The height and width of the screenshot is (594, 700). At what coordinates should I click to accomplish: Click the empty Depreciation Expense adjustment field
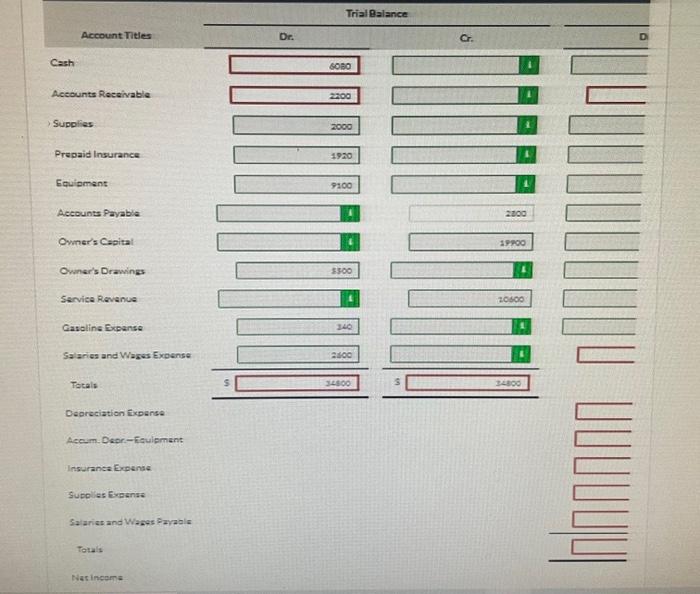point(604,411)
